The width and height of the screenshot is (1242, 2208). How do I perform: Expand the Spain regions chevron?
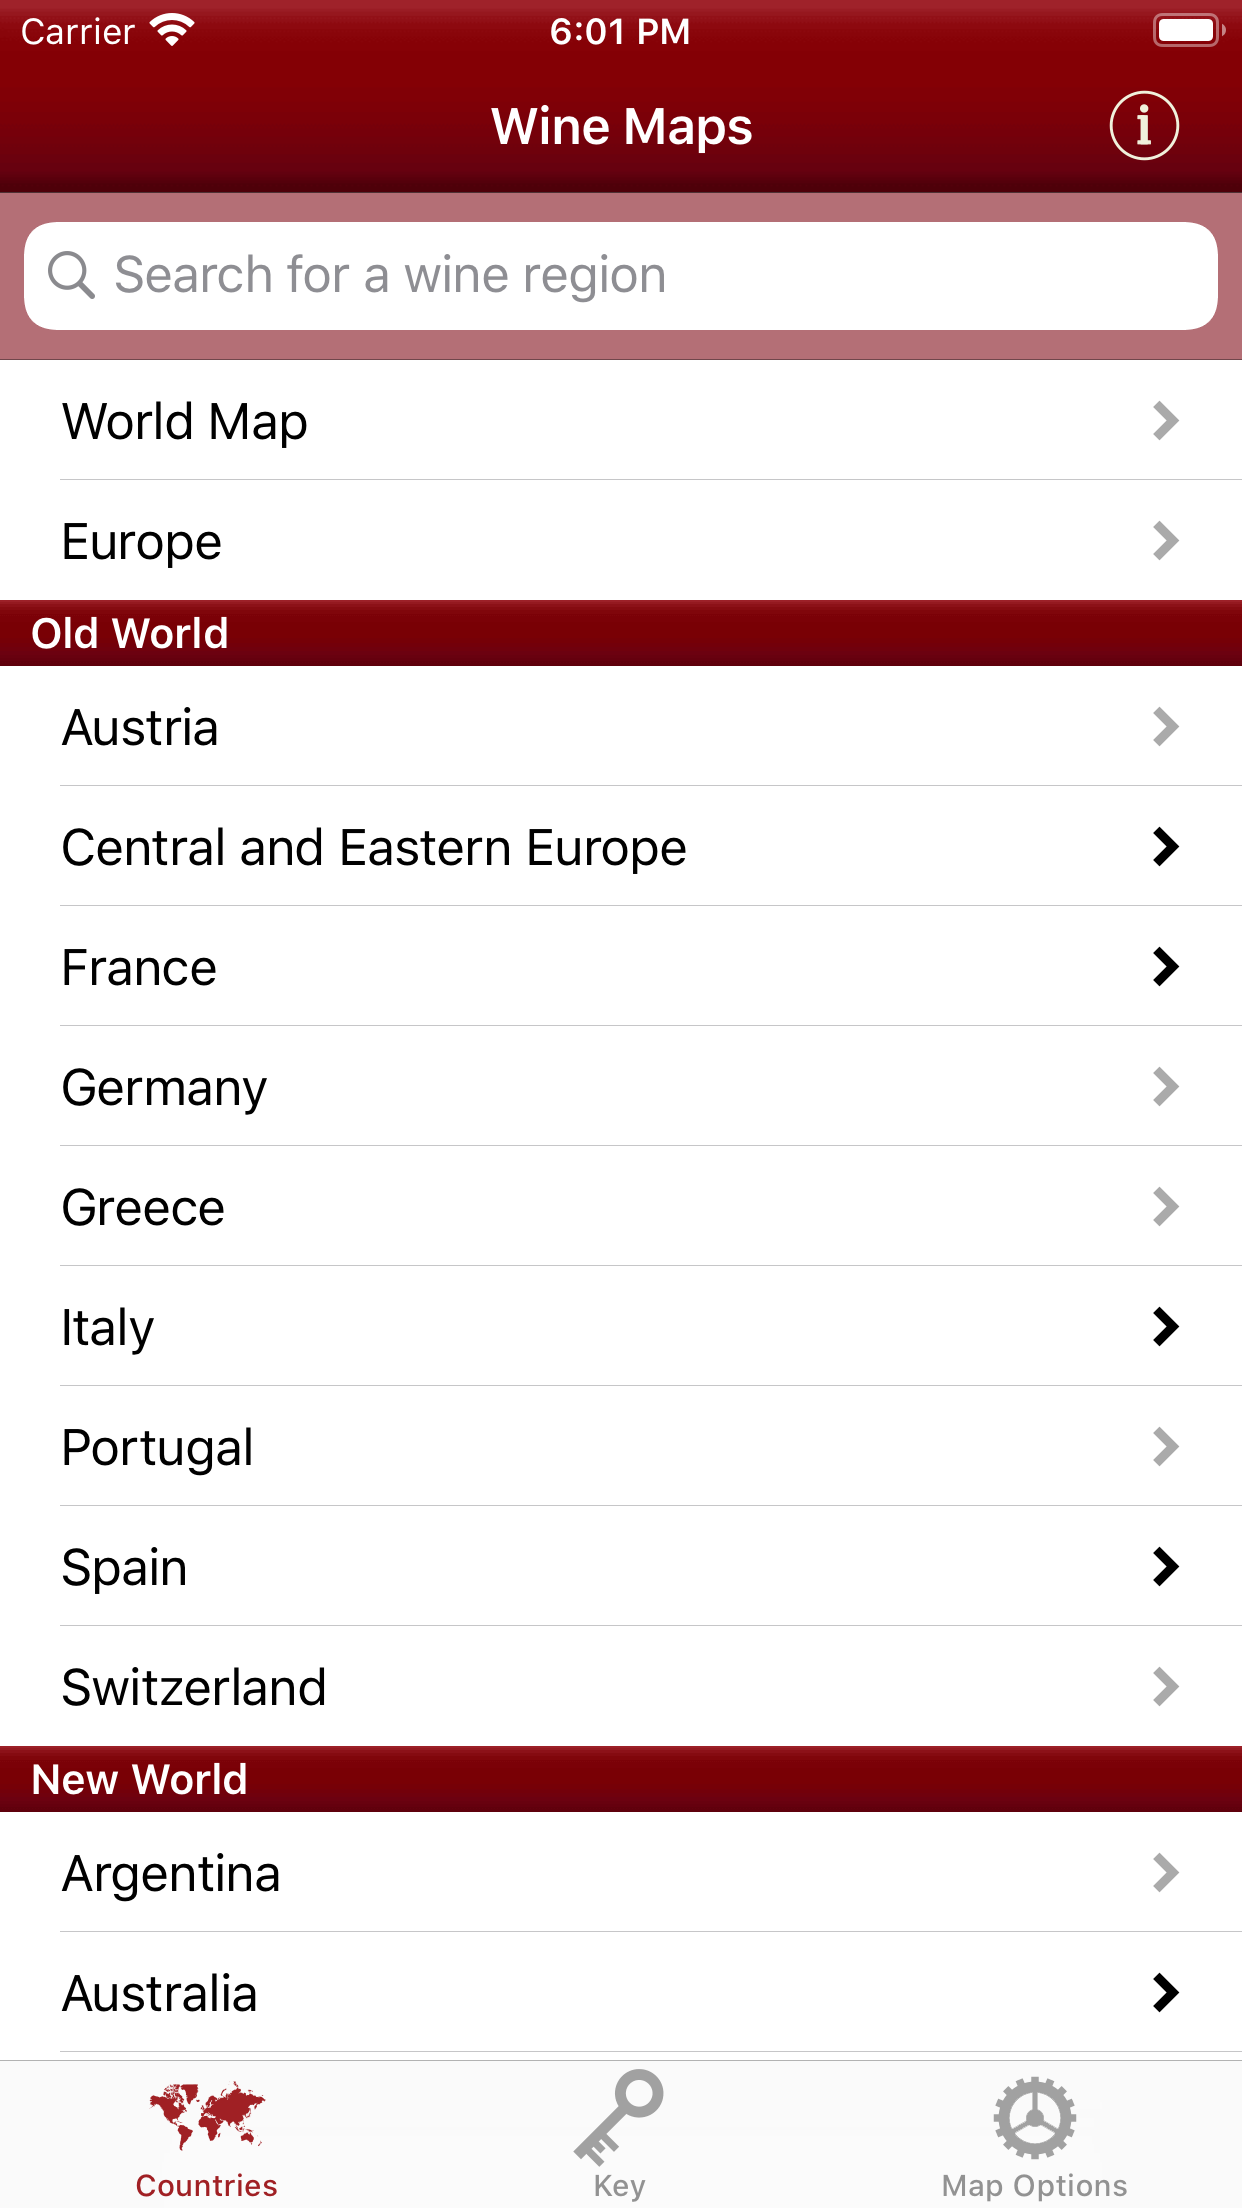[1165, 1567]
